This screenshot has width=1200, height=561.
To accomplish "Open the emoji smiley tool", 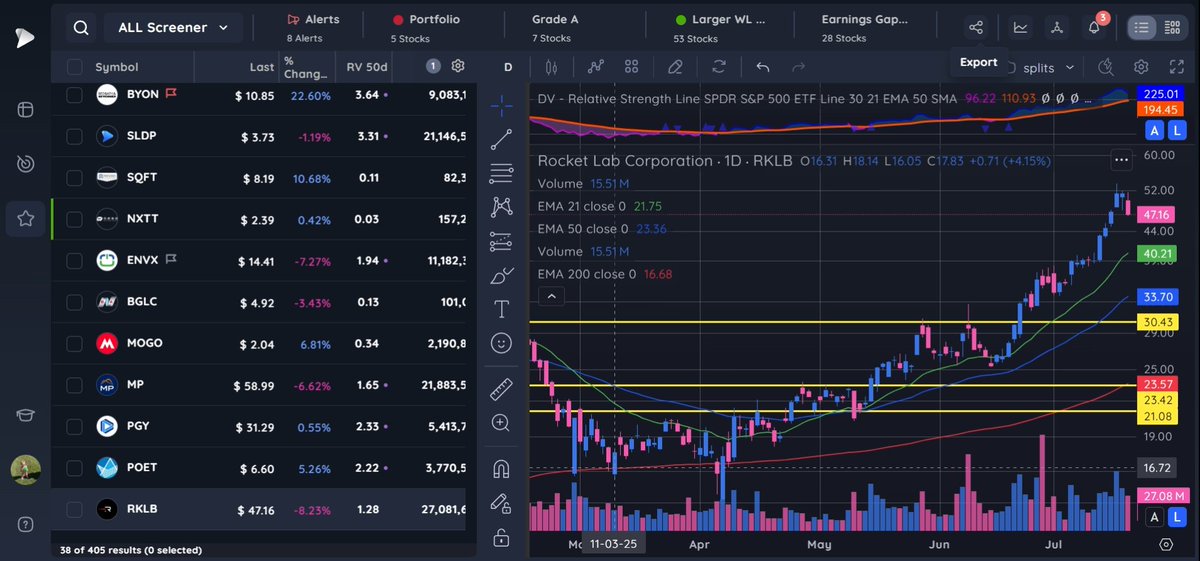I will pyautogui.click(x=502, y=343).
